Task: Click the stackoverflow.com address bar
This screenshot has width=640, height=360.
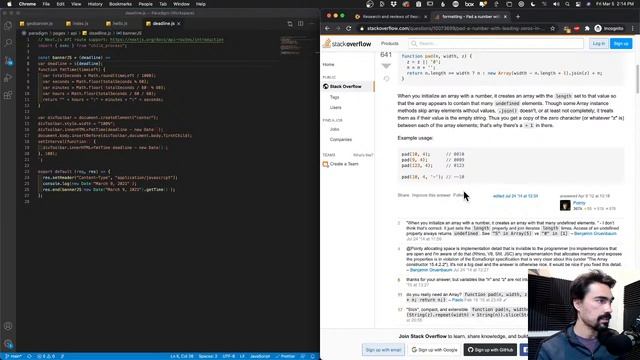Action: click(x=455, y=29)
